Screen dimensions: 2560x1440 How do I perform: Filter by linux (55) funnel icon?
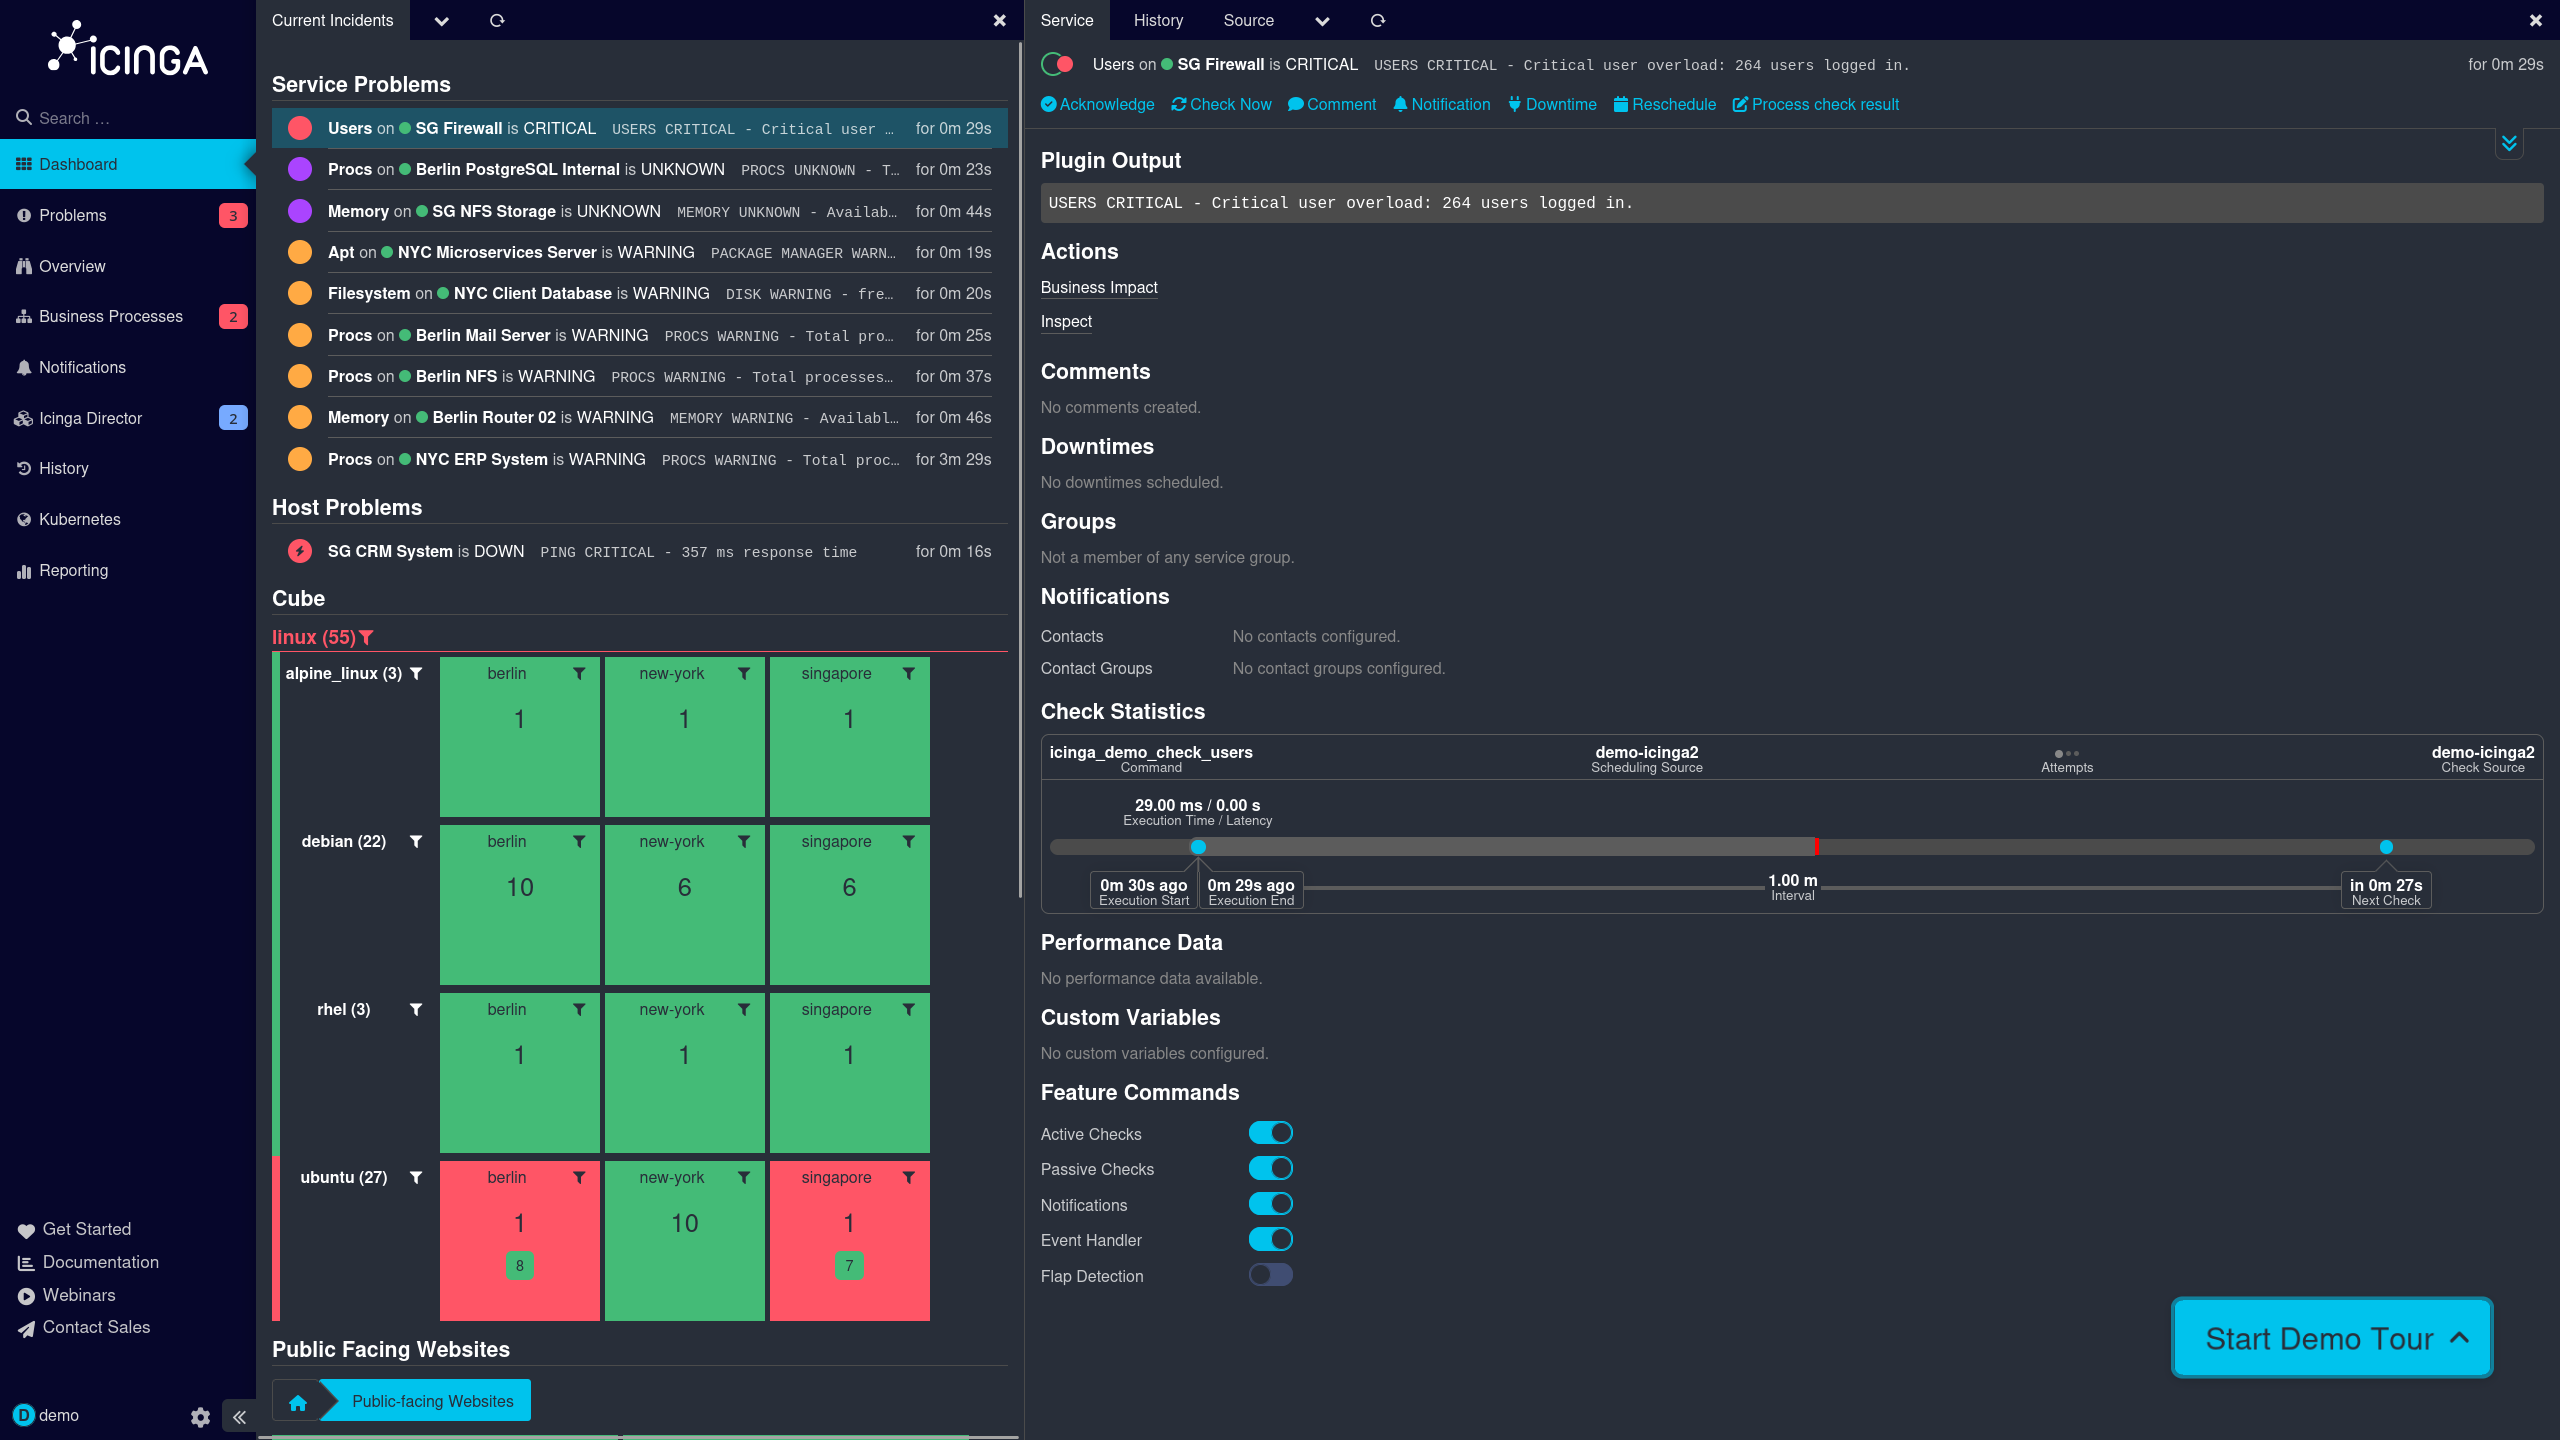[x=366, y=637]
